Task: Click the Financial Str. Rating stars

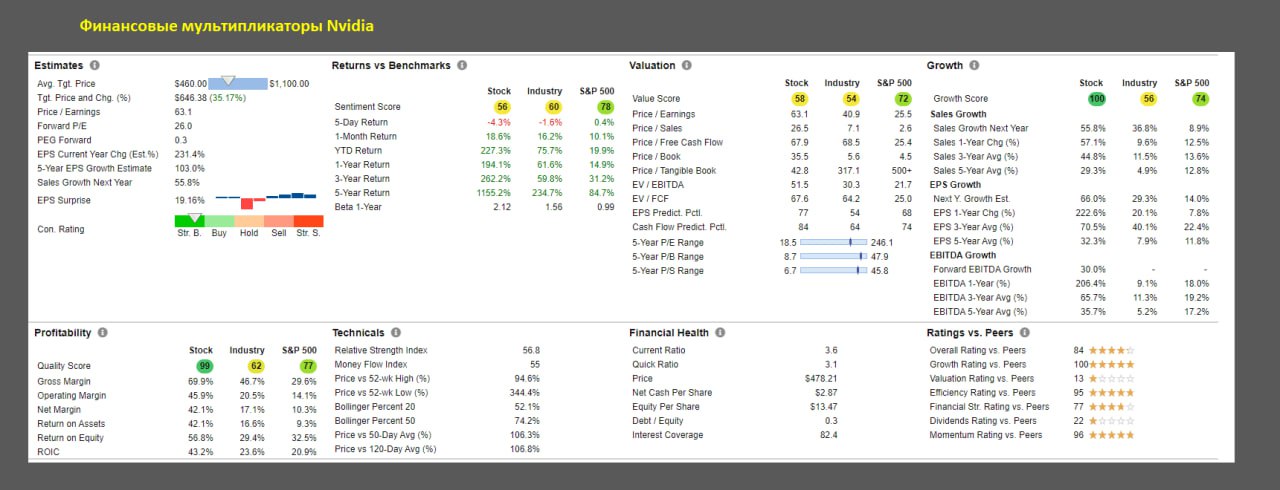Action: click(x=1111, y=407)
